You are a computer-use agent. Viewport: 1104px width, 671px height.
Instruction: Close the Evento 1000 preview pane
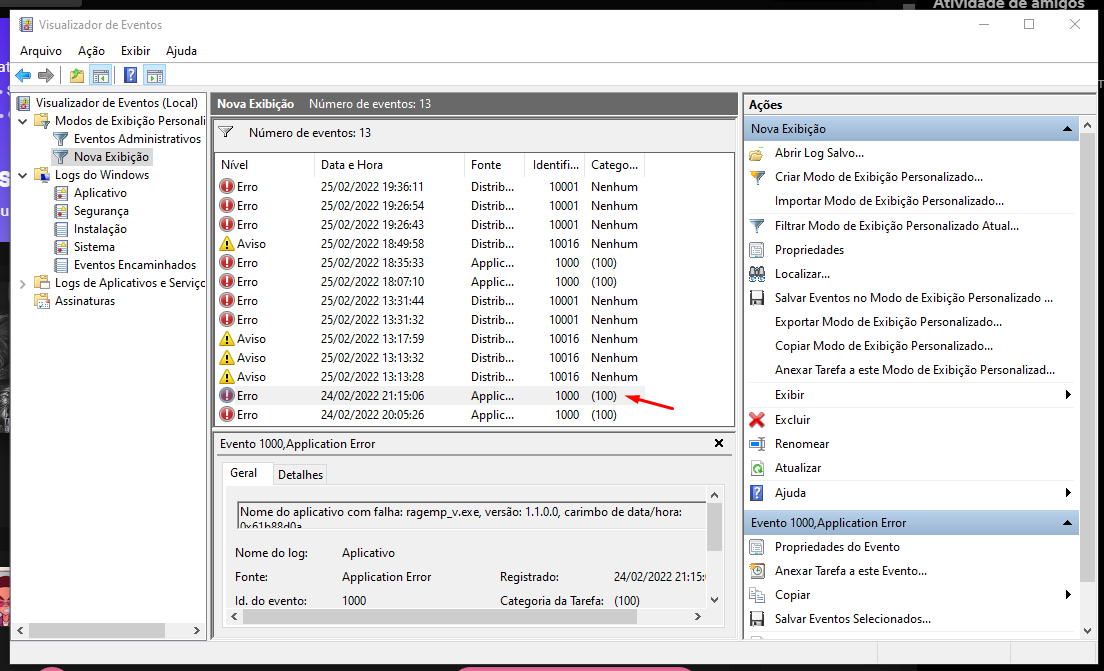(719, 443)
